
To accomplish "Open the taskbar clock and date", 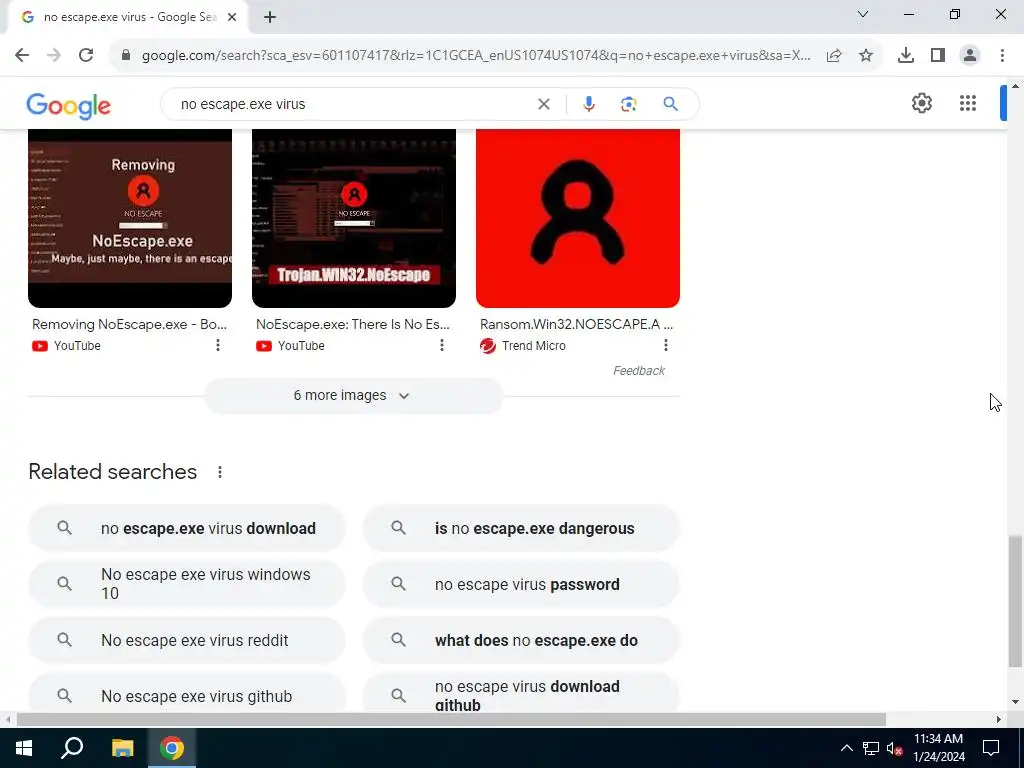I will tap(938, 748).
